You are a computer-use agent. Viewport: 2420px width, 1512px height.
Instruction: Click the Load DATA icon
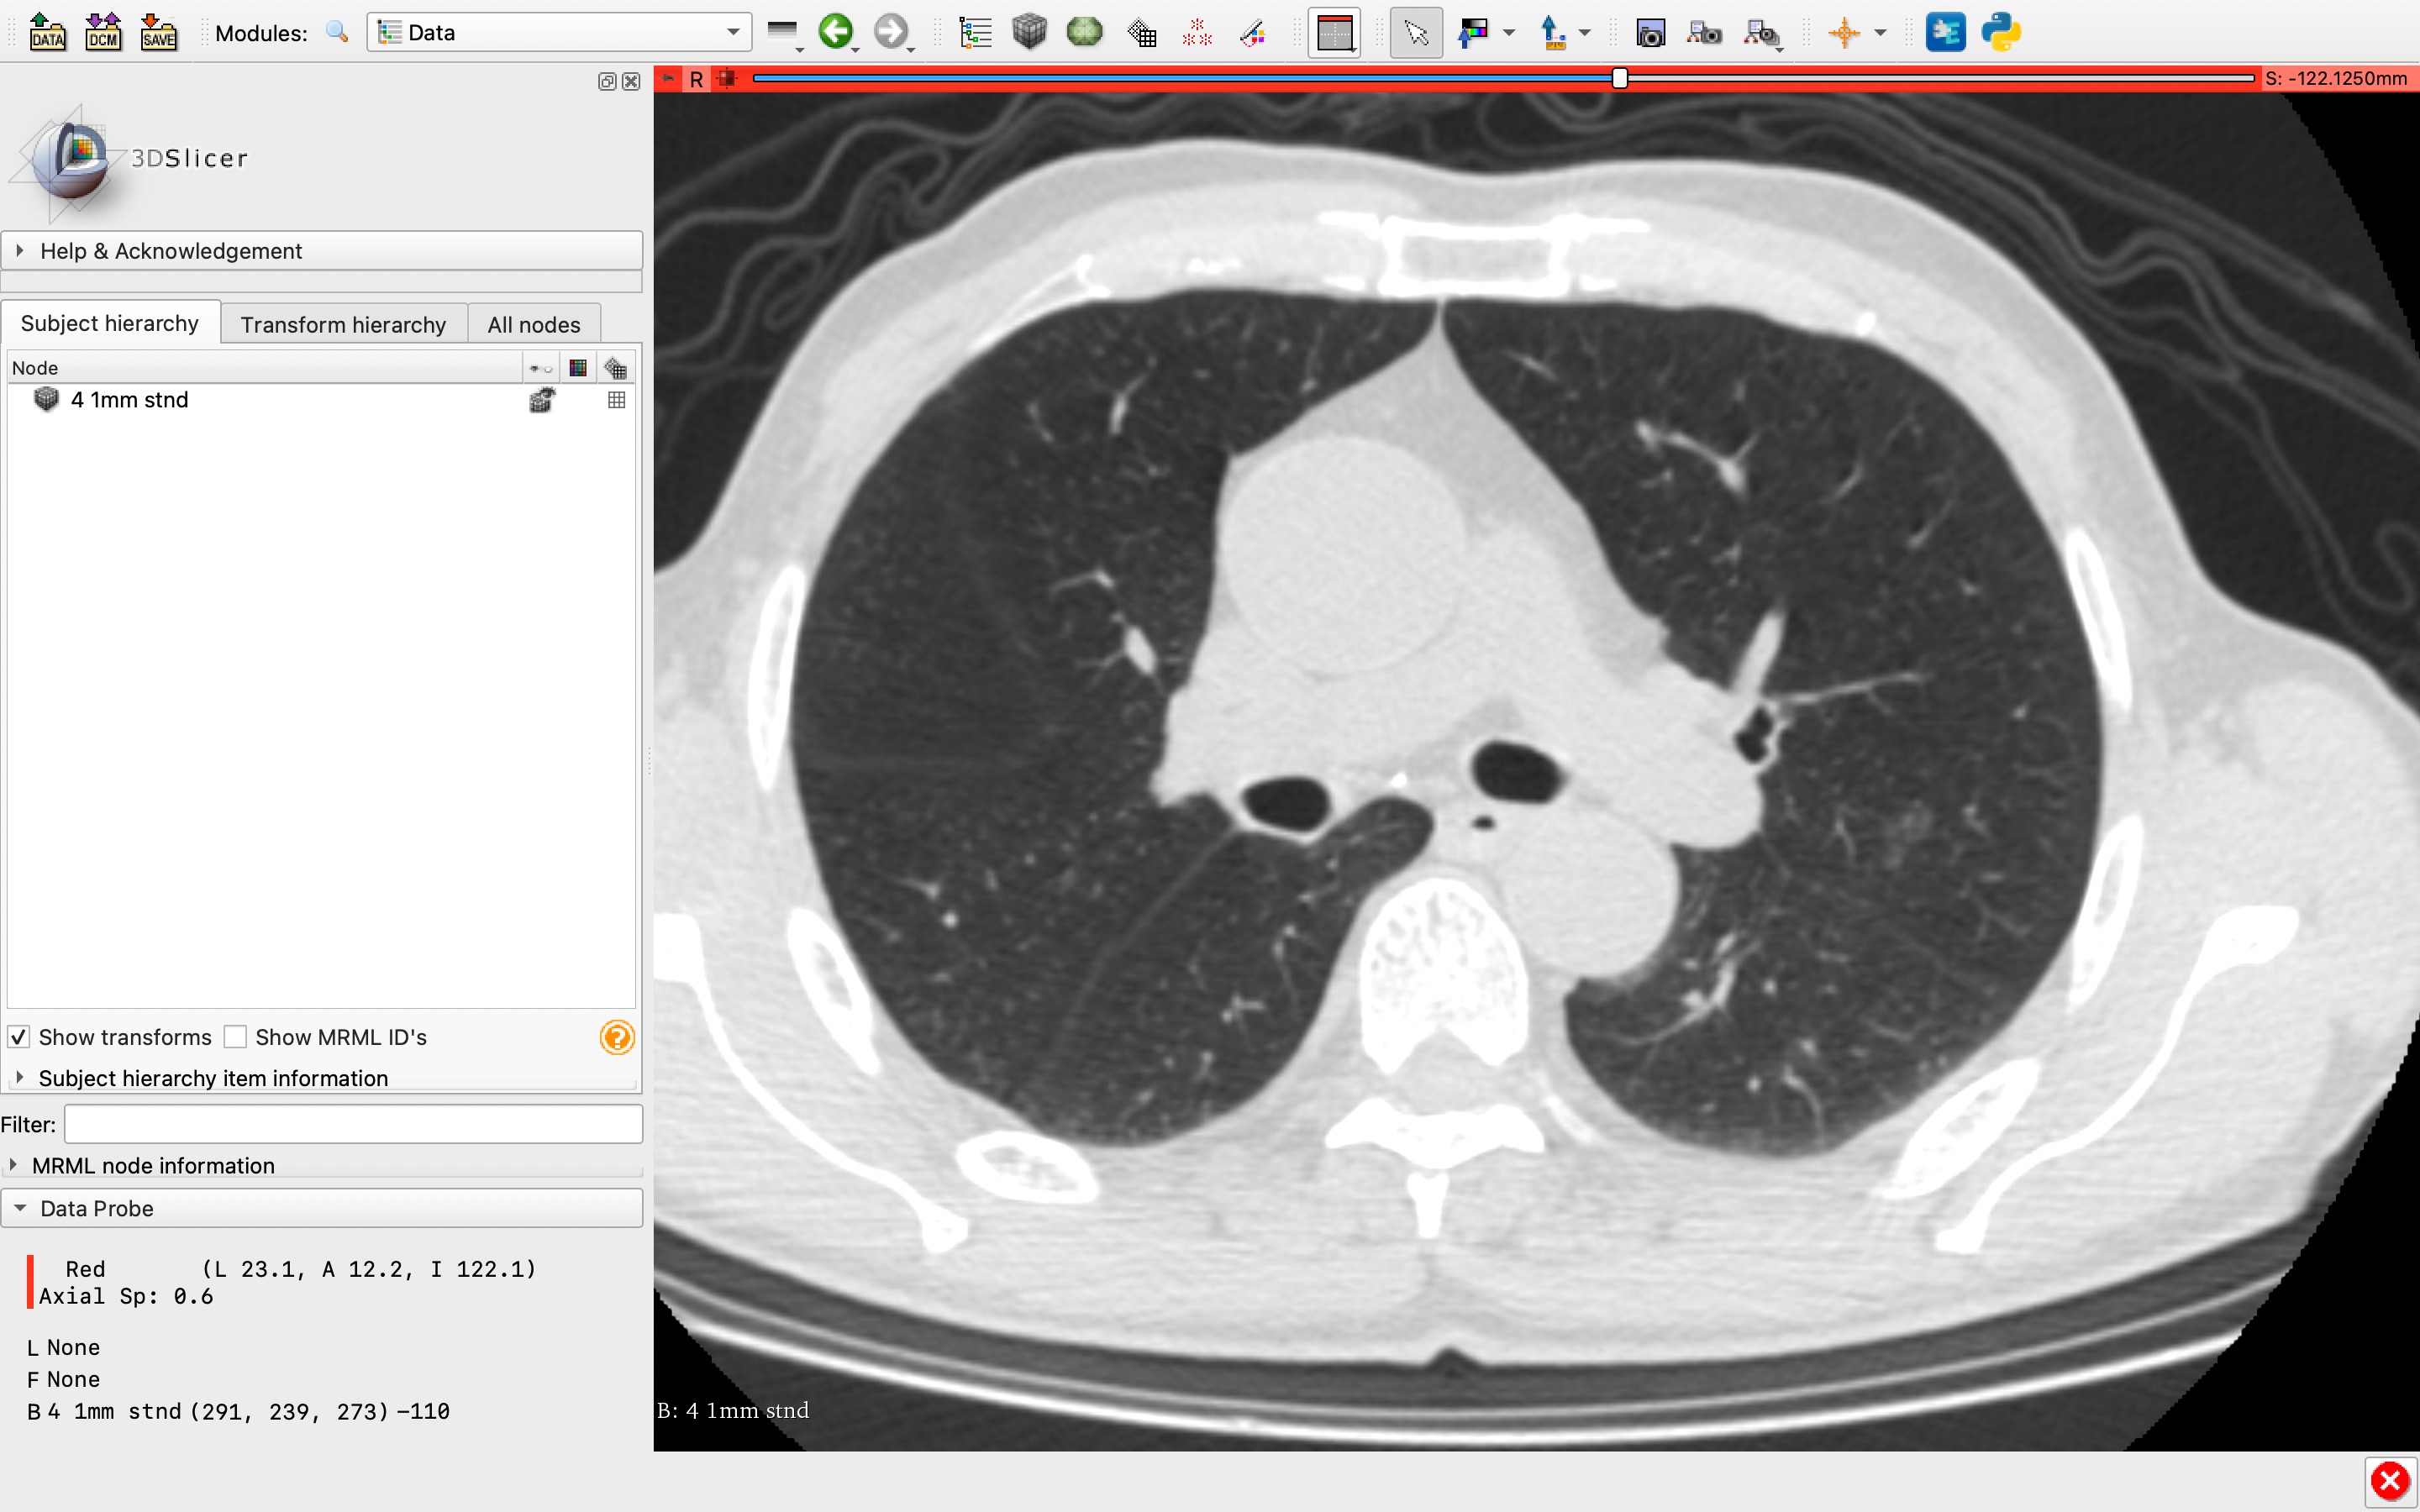(47, 32)
